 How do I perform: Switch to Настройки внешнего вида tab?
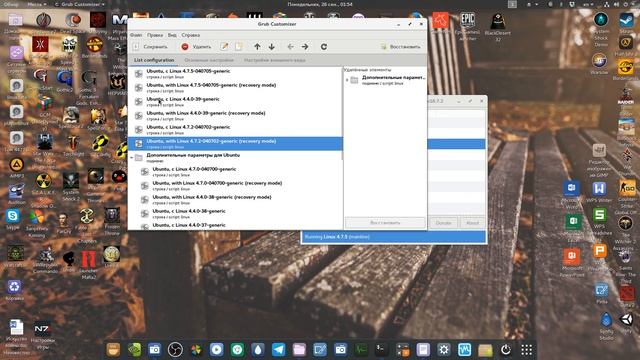click(275, 60)
